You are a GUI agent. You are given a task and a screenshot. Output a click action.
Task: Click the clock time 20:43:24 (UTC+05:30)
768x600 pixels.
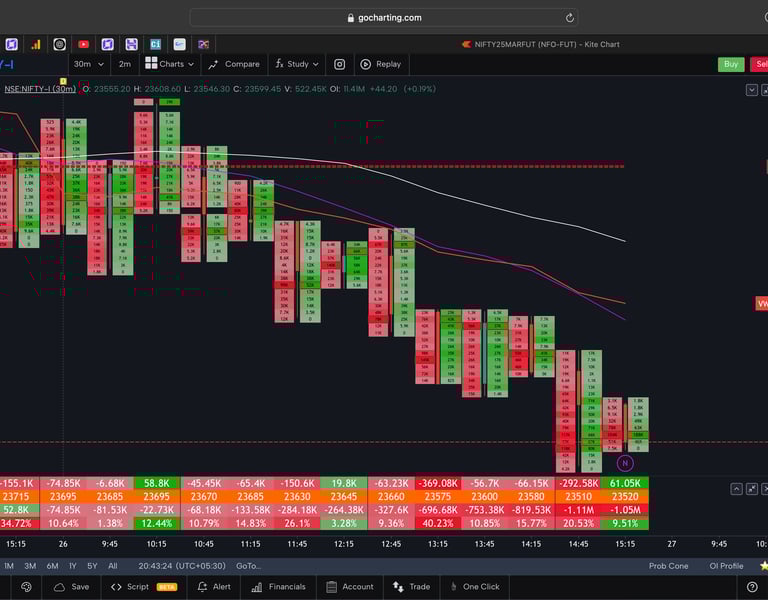click(x=182, y=566)
